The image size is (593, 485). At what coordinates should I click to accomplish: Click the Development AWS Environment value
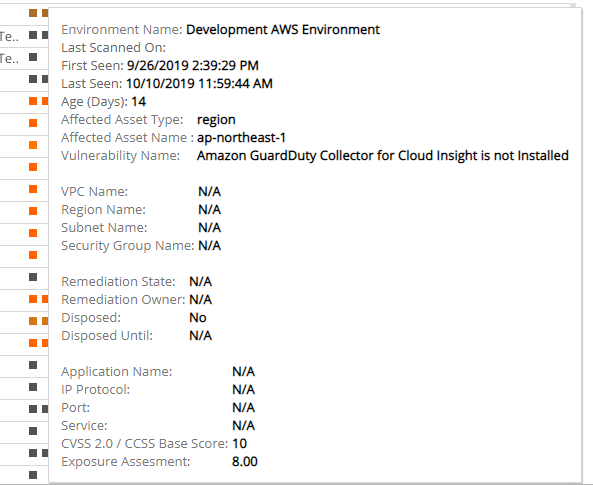(283, 30)
